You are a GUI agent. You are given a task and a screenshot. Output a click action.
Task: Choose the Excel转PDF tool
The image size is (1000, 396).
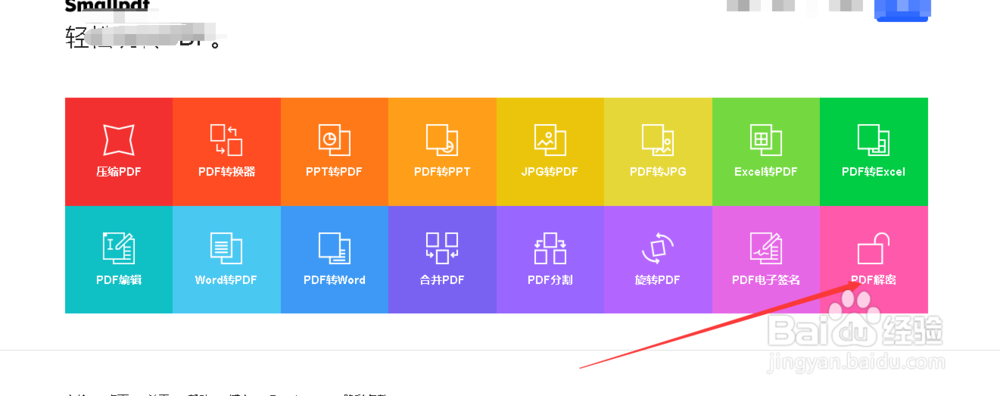click(x=766, y=152)
